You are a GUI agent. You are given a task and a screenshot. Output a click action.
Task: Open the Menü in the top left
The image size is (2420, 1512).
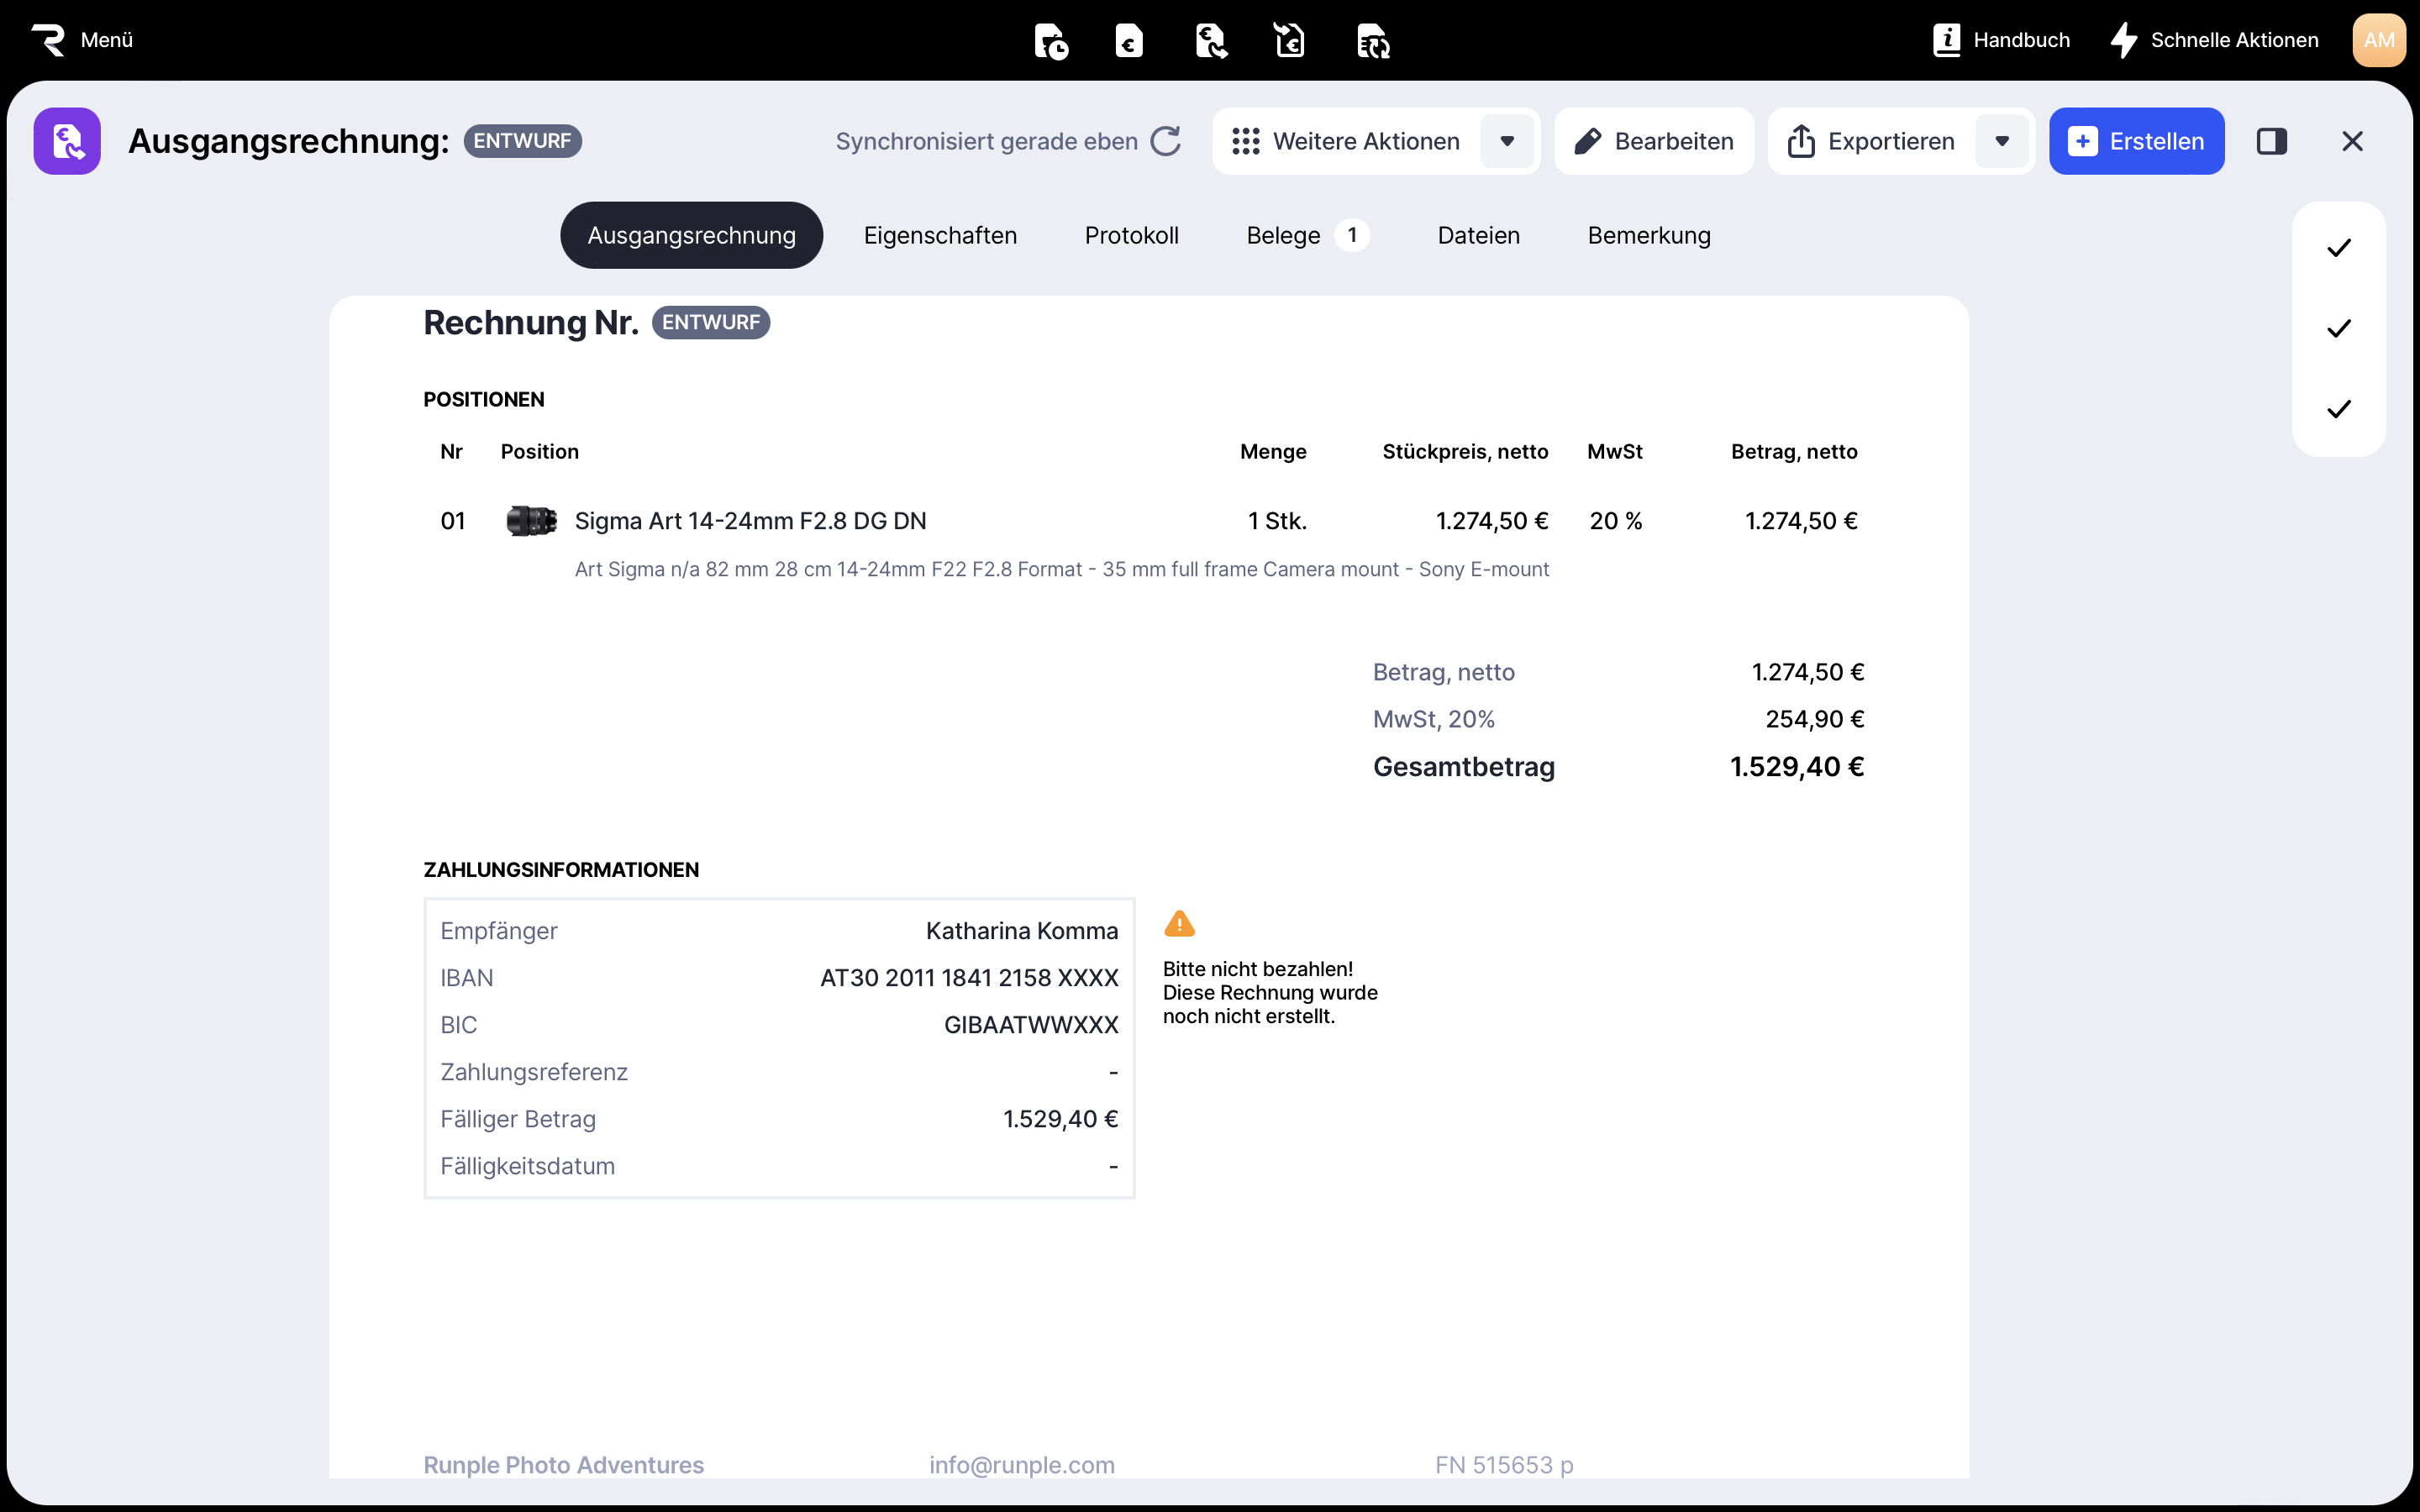point(83,40)
